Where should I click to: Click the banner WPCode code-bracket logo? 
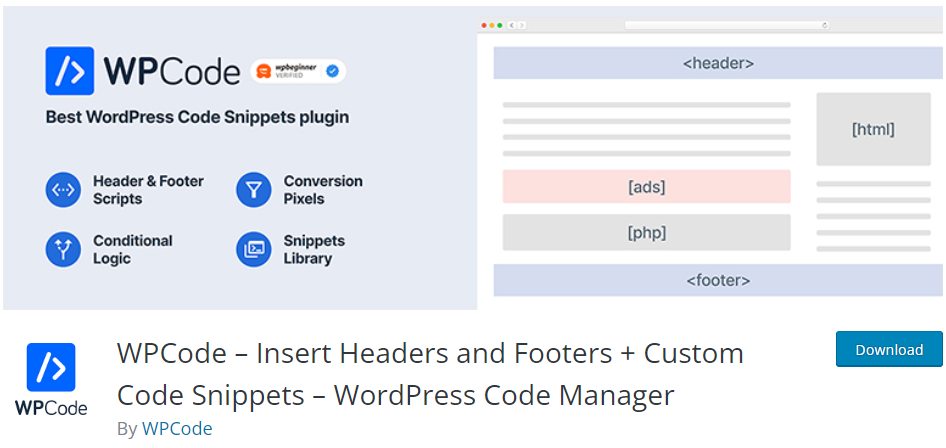[x=69, y=71]
